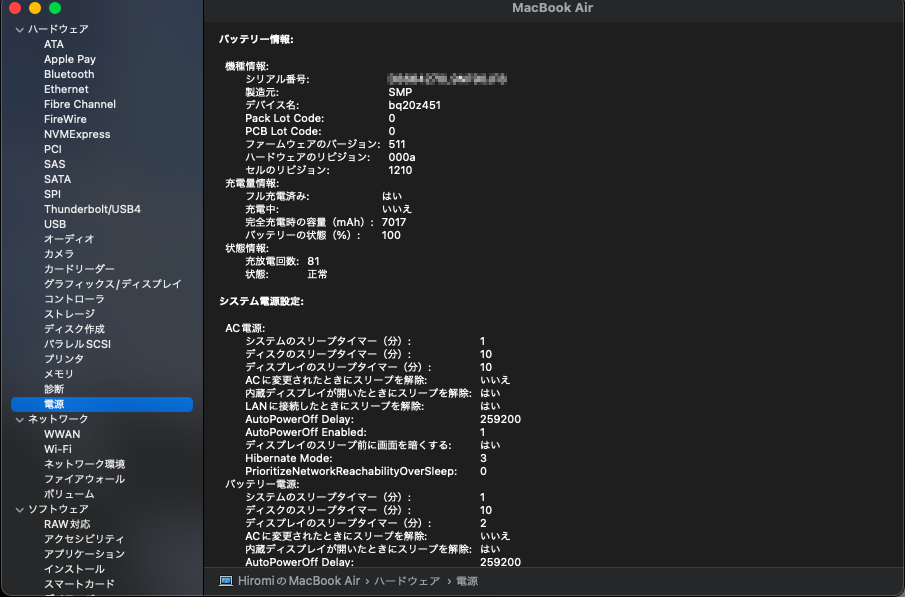Collapse the ネットワーク section chevron
This screenshot has height=597, width=905.
coord(20,420)
